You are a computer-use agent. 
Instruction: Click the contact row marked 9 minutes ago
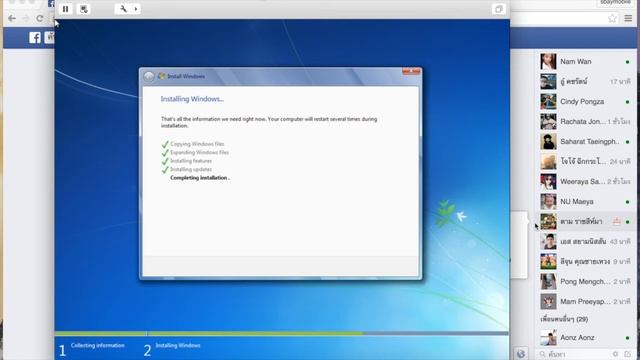tap(585, 262)
